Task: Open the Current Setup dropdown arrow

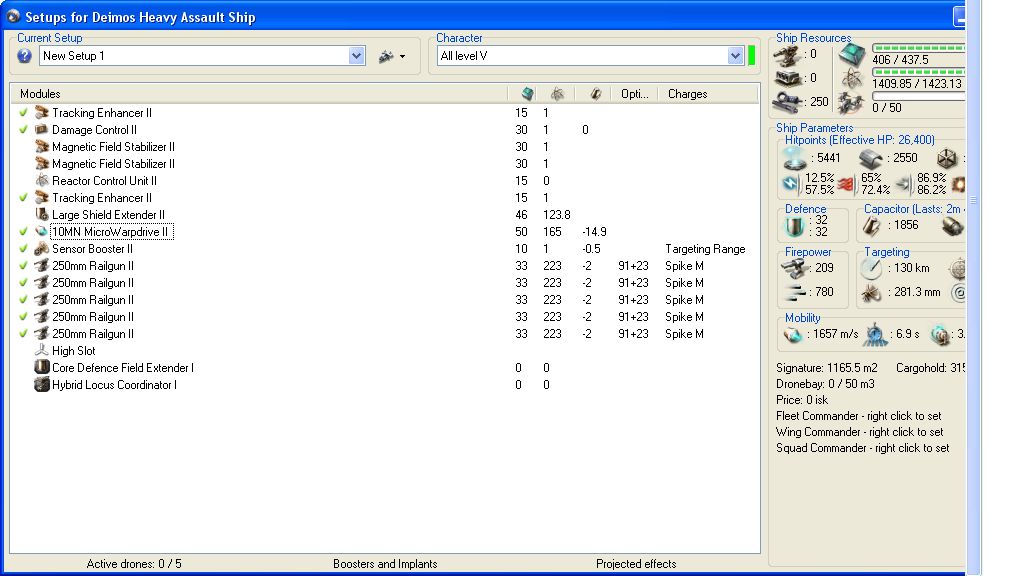Action: (x=356, y=56)
